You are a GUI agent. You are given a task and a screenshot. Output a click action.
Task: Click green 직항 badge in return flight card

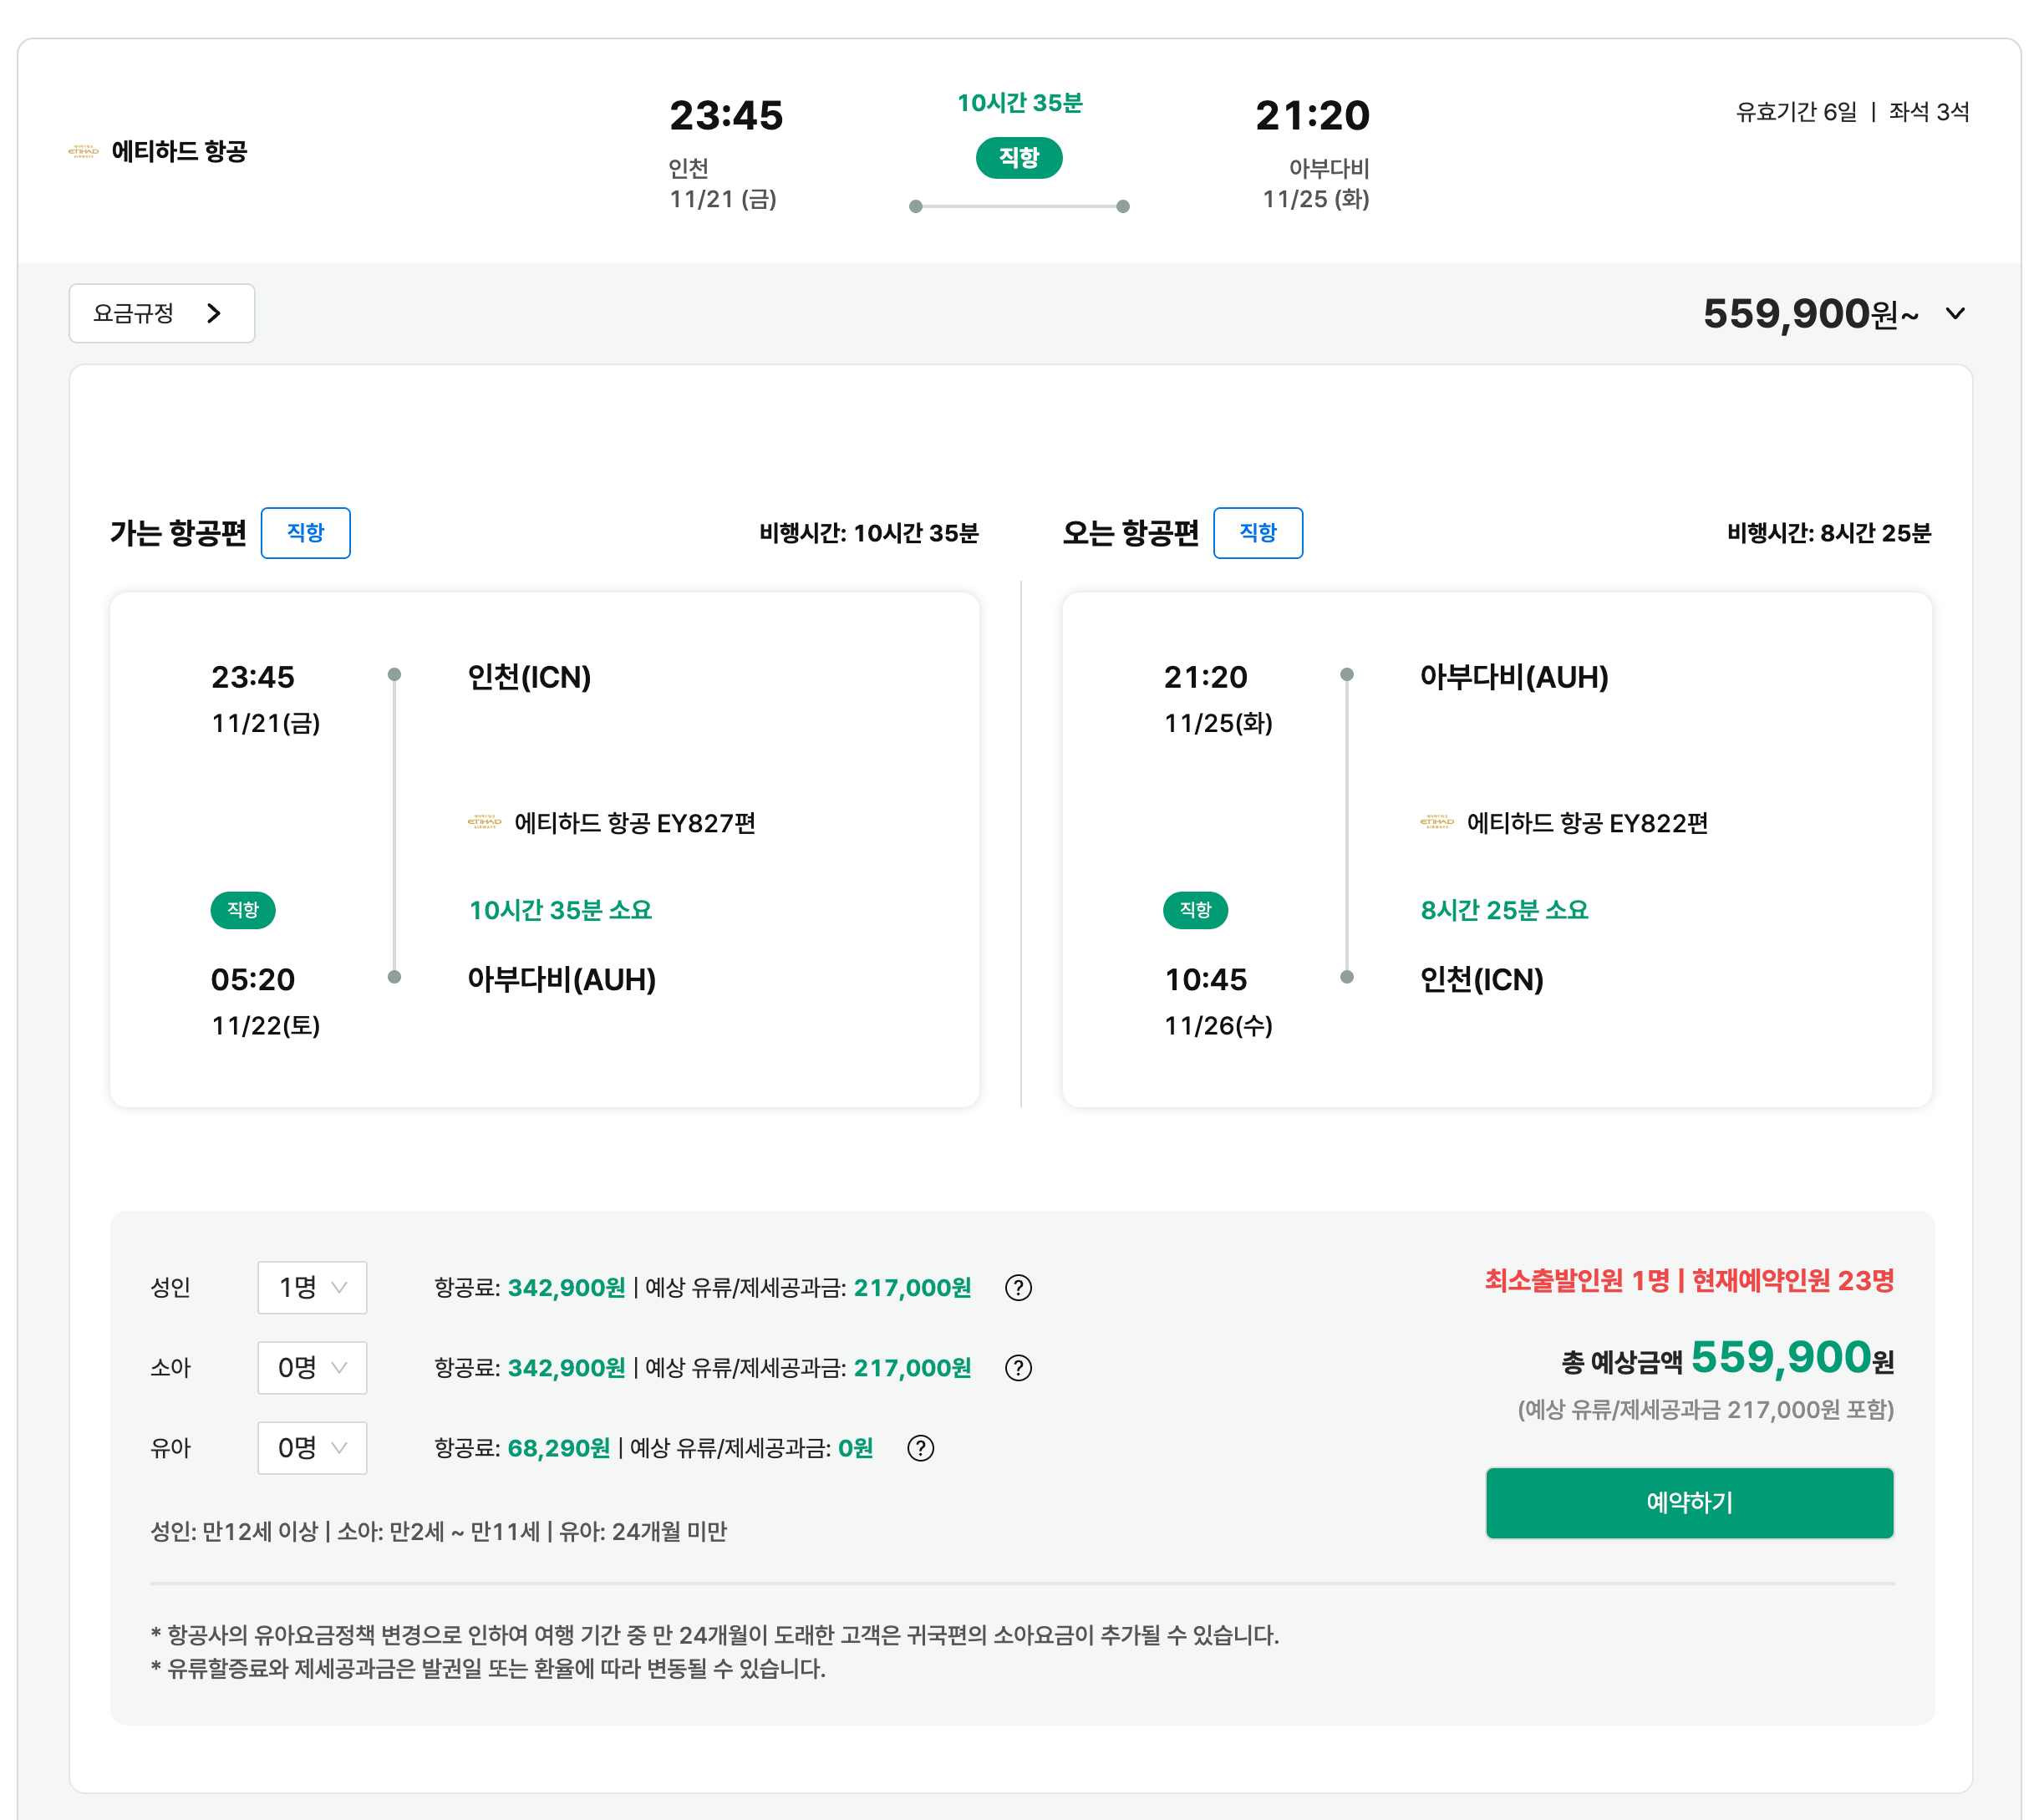[x=1195, y=910]
